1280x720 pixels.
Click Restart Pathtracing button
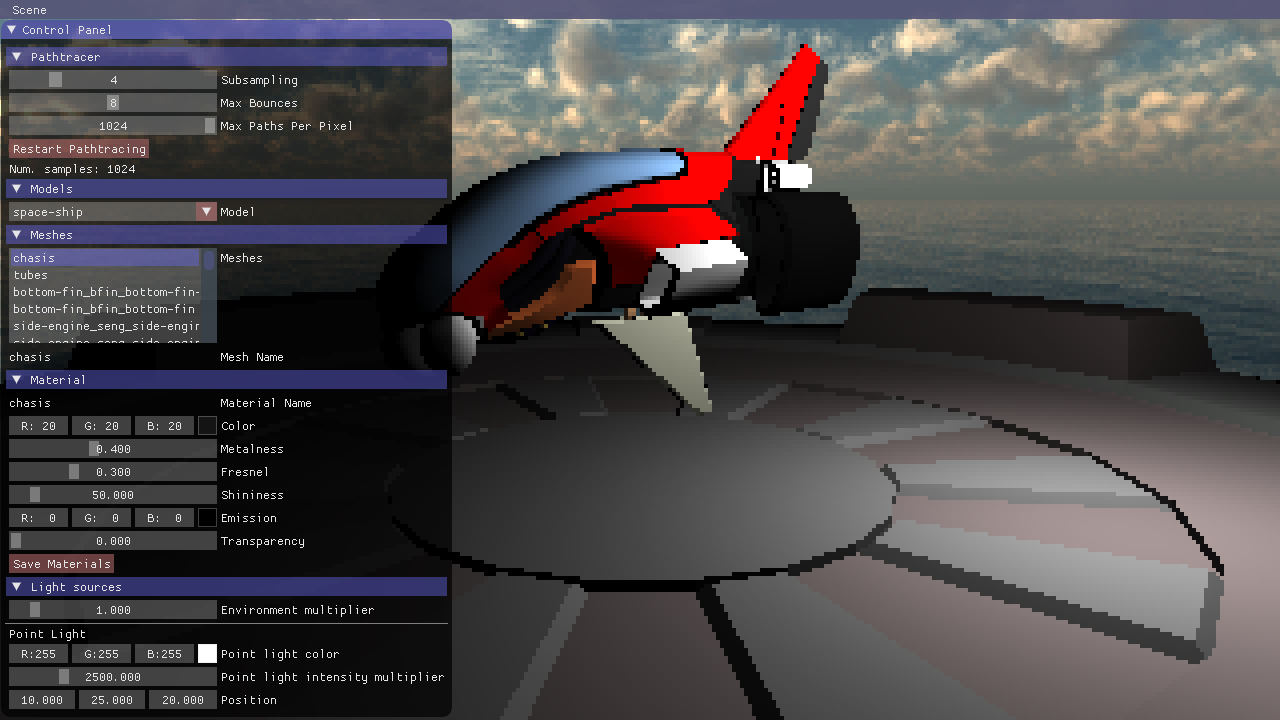(x=79, y=149)
